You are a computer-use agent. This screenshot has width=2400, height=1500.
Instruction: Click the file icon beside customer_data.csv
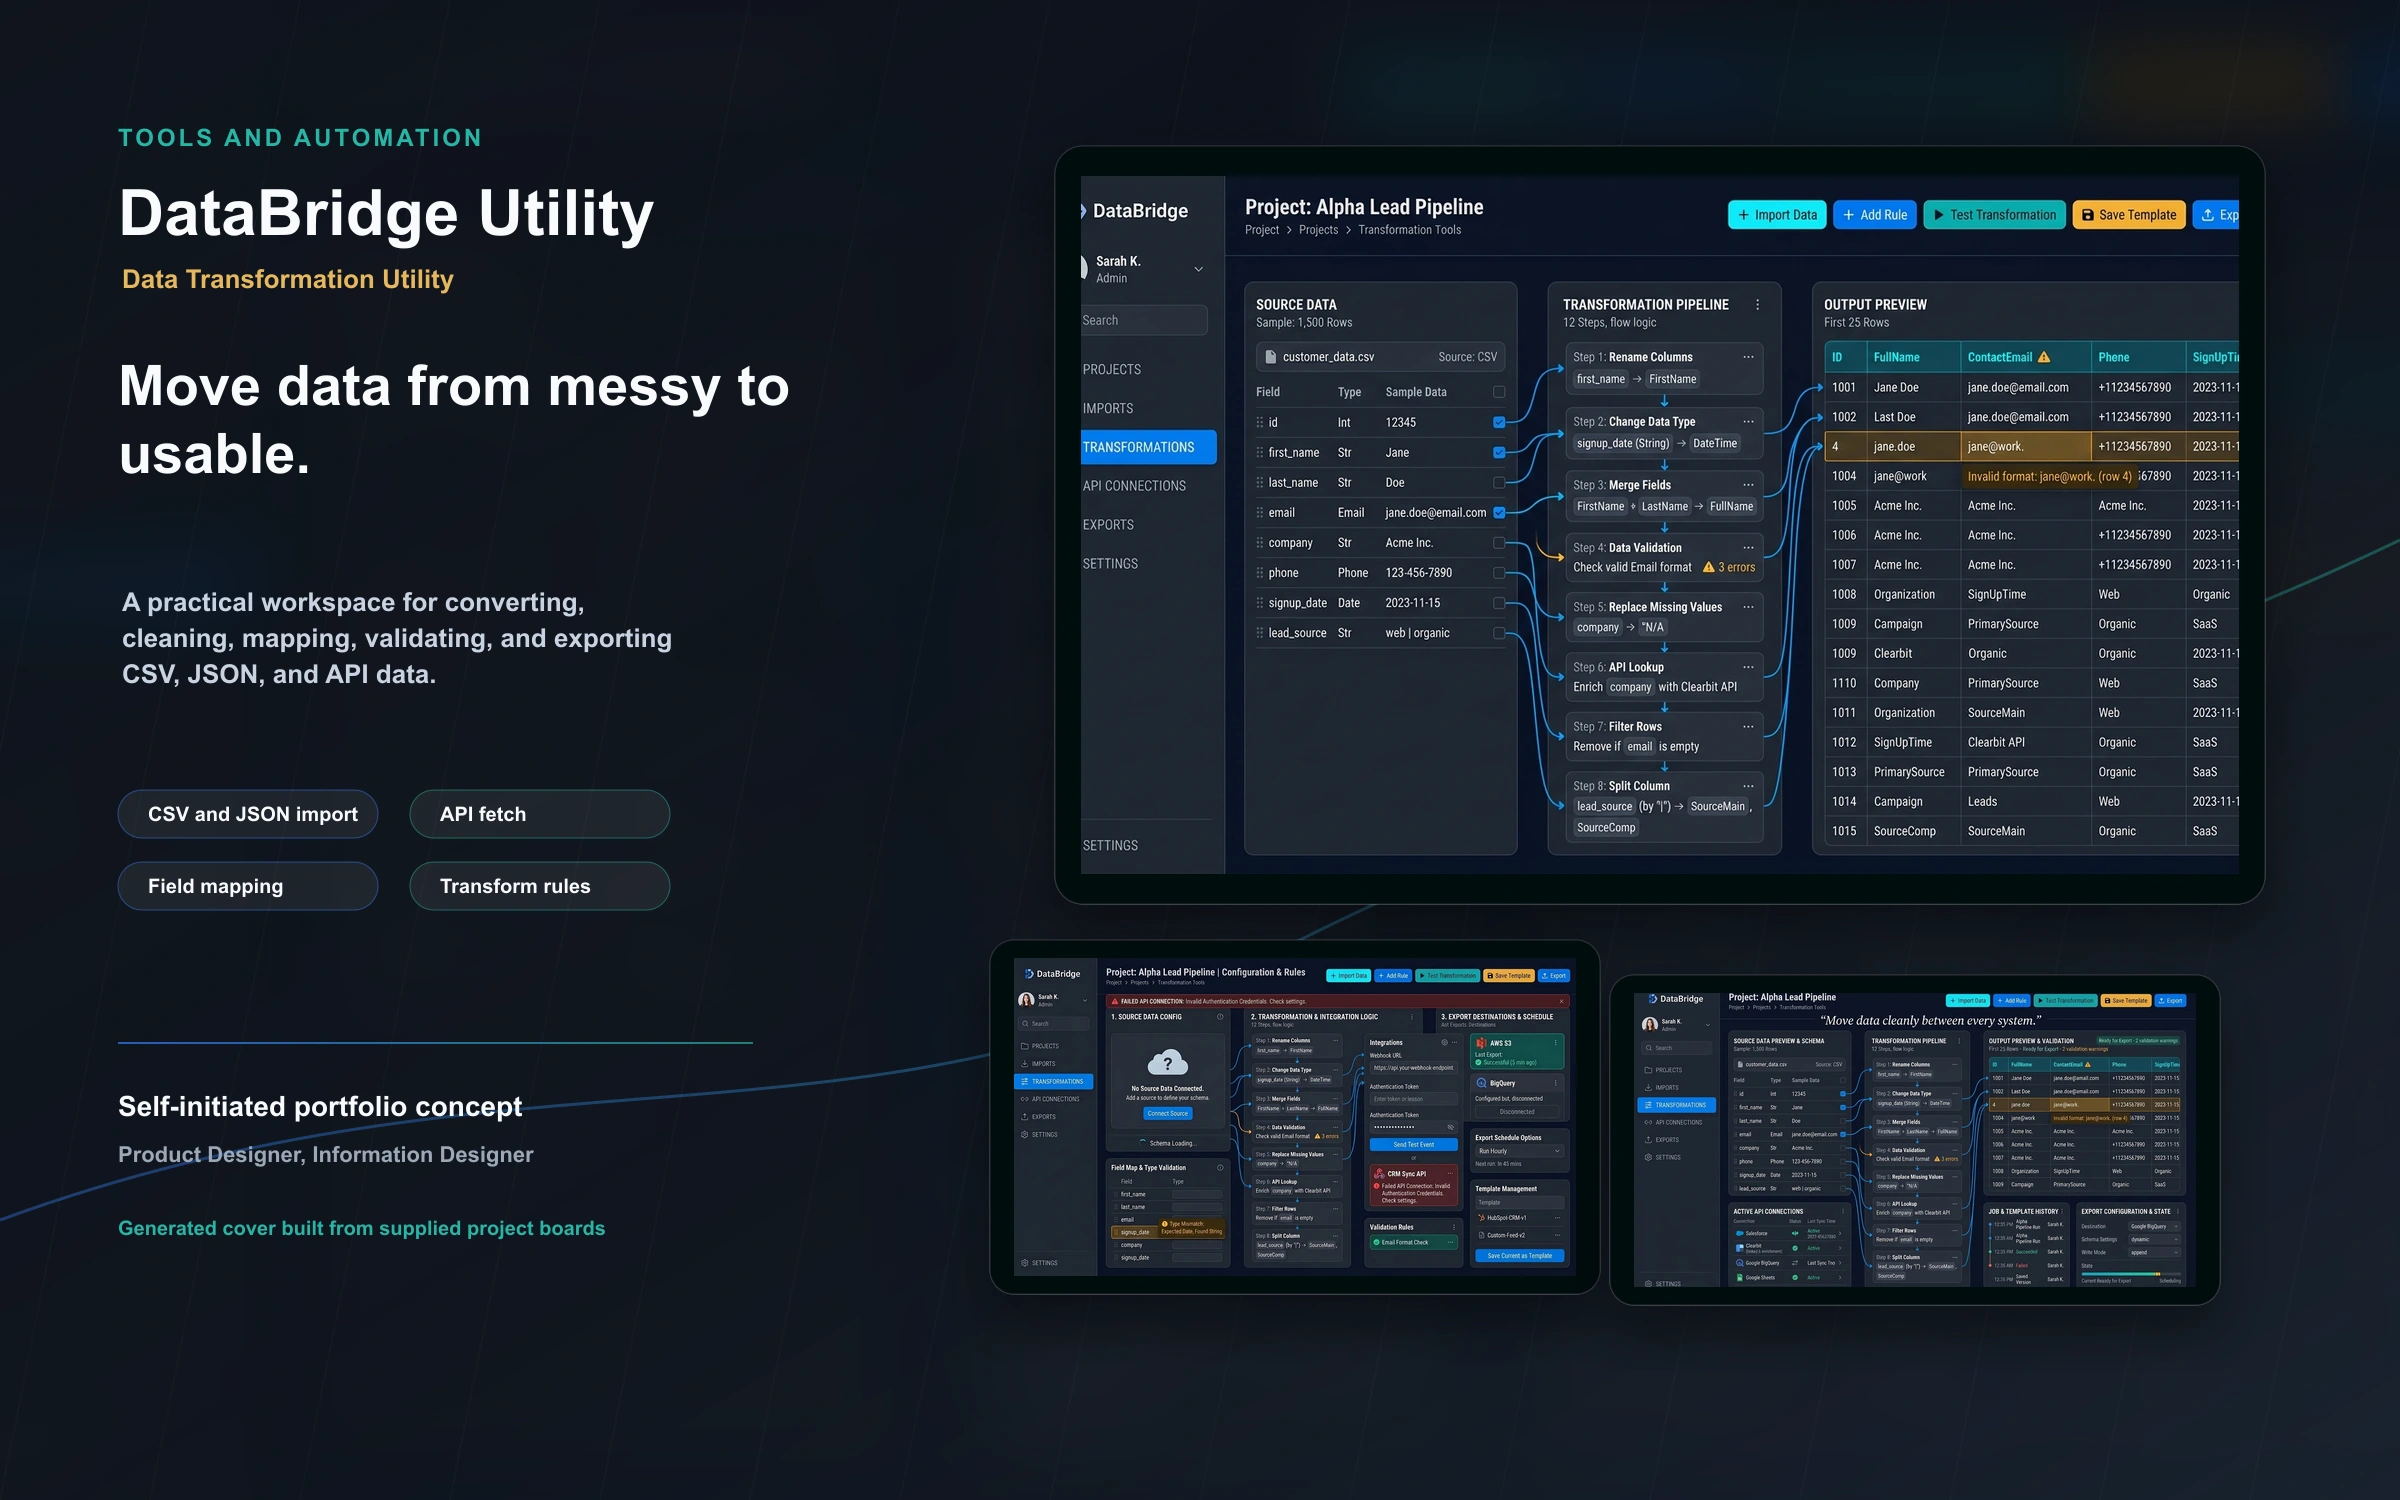click(x=1271, y=357)
